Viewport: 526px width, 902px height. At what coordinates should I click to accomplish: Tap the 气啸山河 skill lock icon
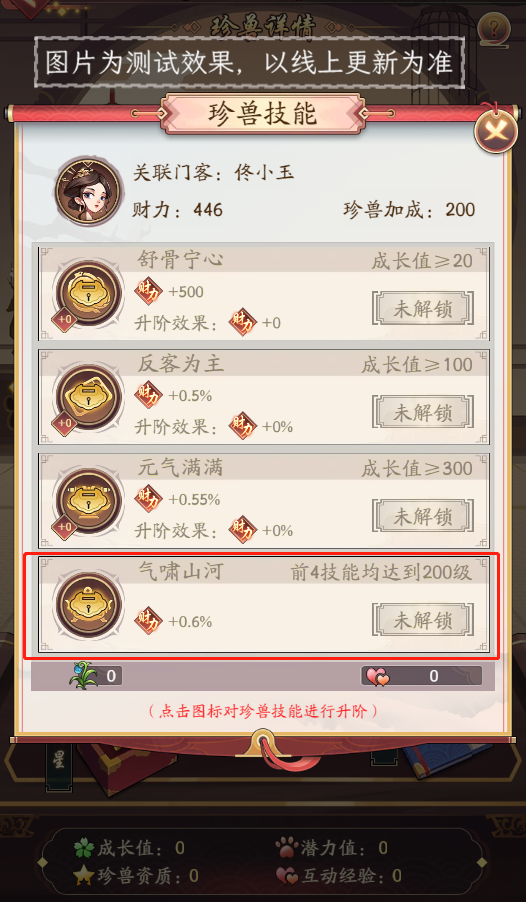88,604
